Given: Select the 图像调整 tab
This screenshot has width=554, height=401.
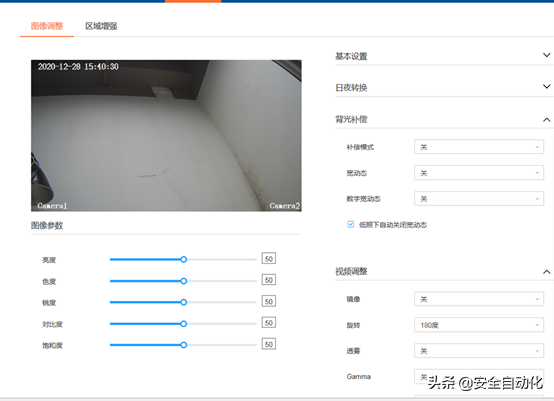Looking at the screenshot, I should [x=47, y=26].
